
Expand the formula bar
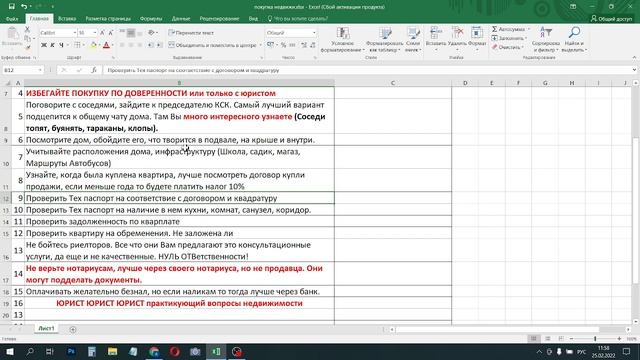pos(634,70)
